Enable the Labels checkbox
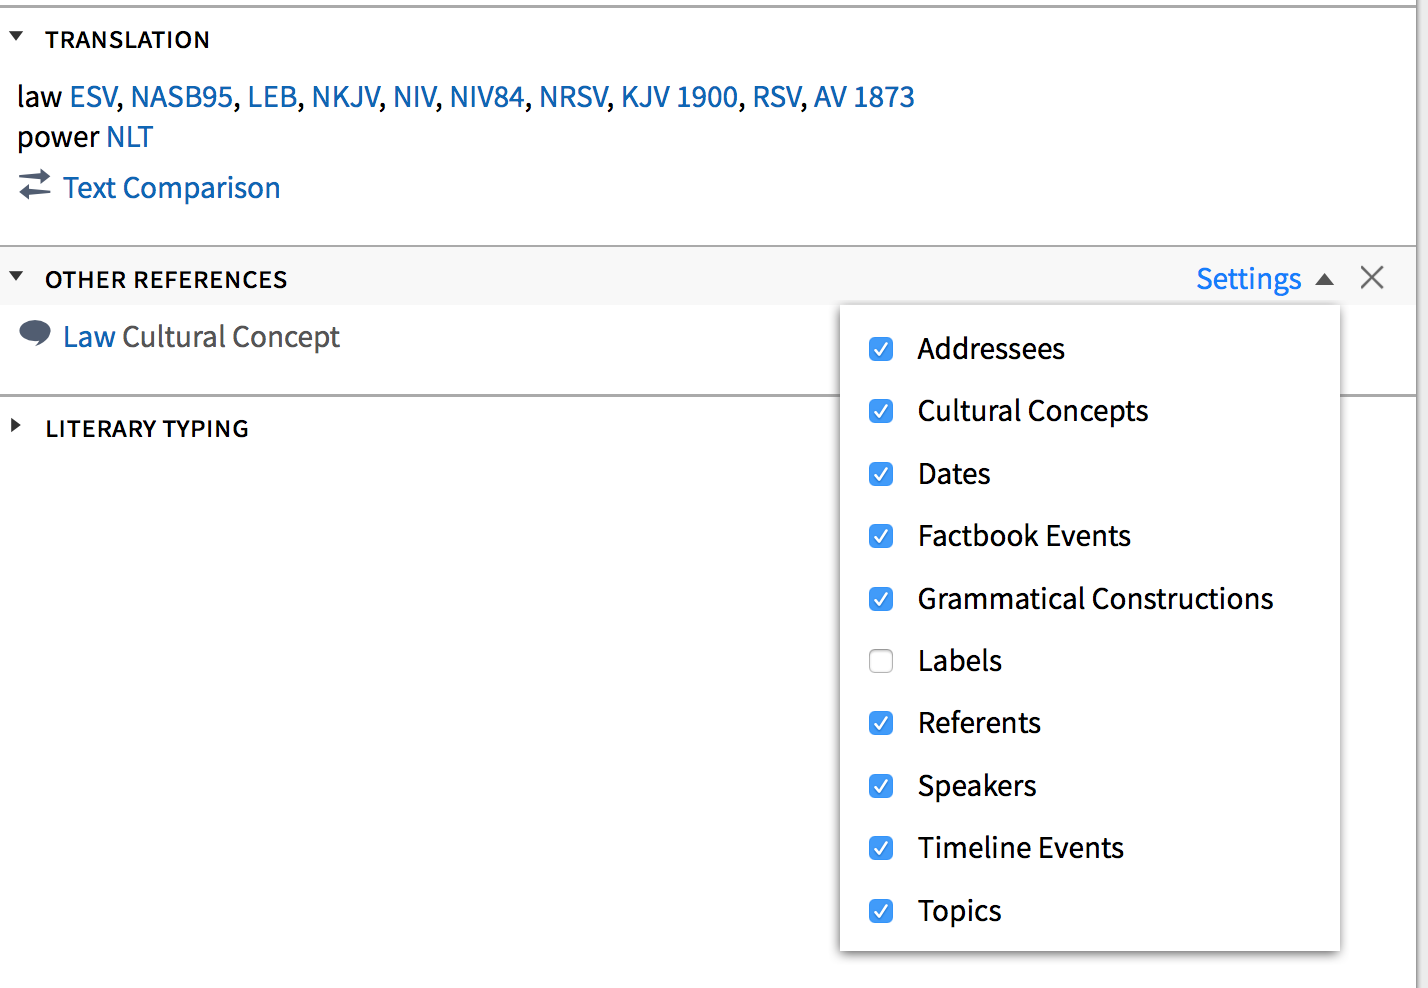The width and height of the screenshot is (1428, 988). pos(881,661)
